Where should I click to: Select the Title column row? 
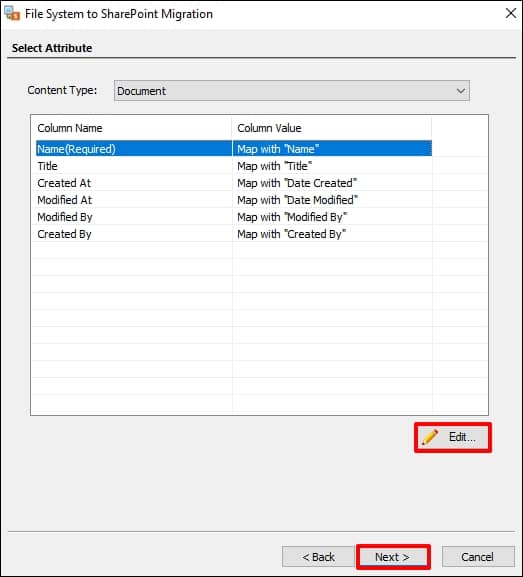pyautogui.click(x=234, y=166)
